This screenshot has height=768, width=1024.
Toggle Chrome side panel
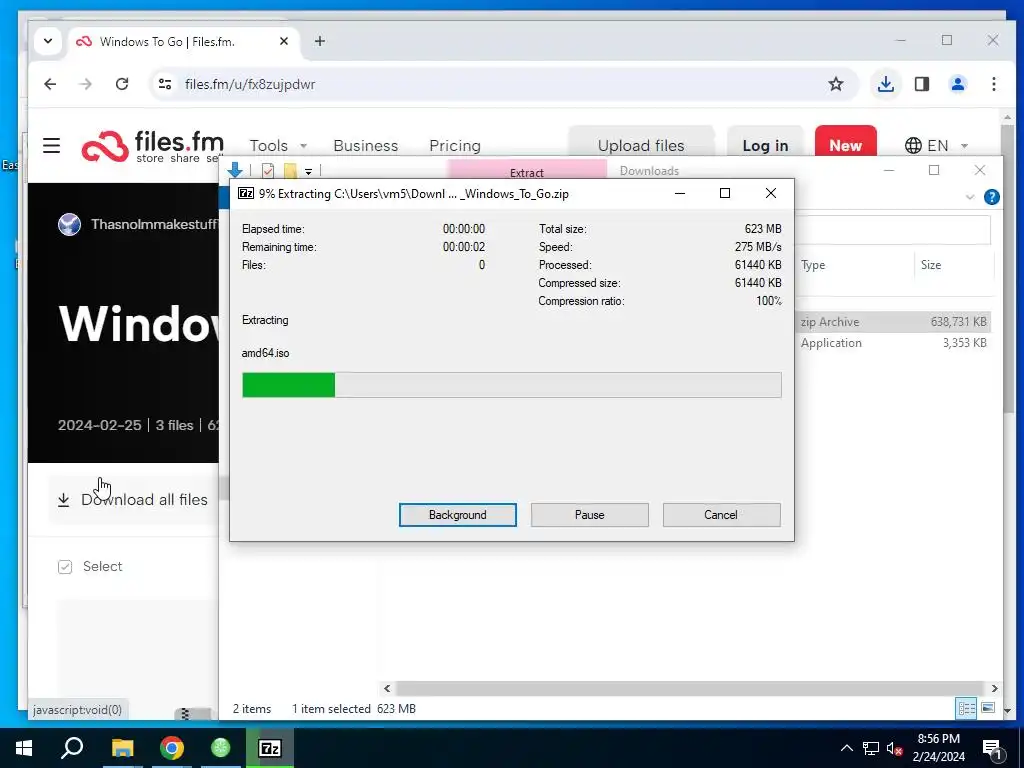coord(921,84)
